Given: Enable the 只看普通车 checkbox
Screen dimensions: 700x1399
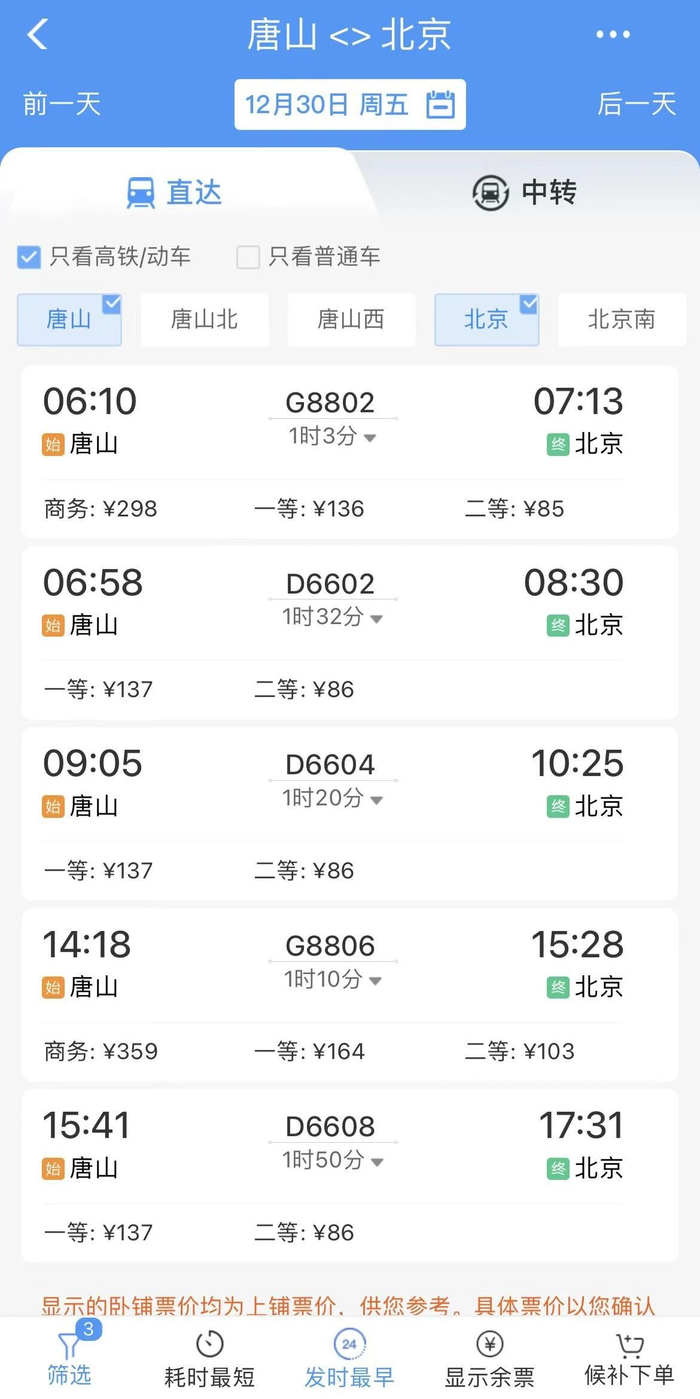Looking at the screenshot, I should pyautogui.click(x=248, y=257).
